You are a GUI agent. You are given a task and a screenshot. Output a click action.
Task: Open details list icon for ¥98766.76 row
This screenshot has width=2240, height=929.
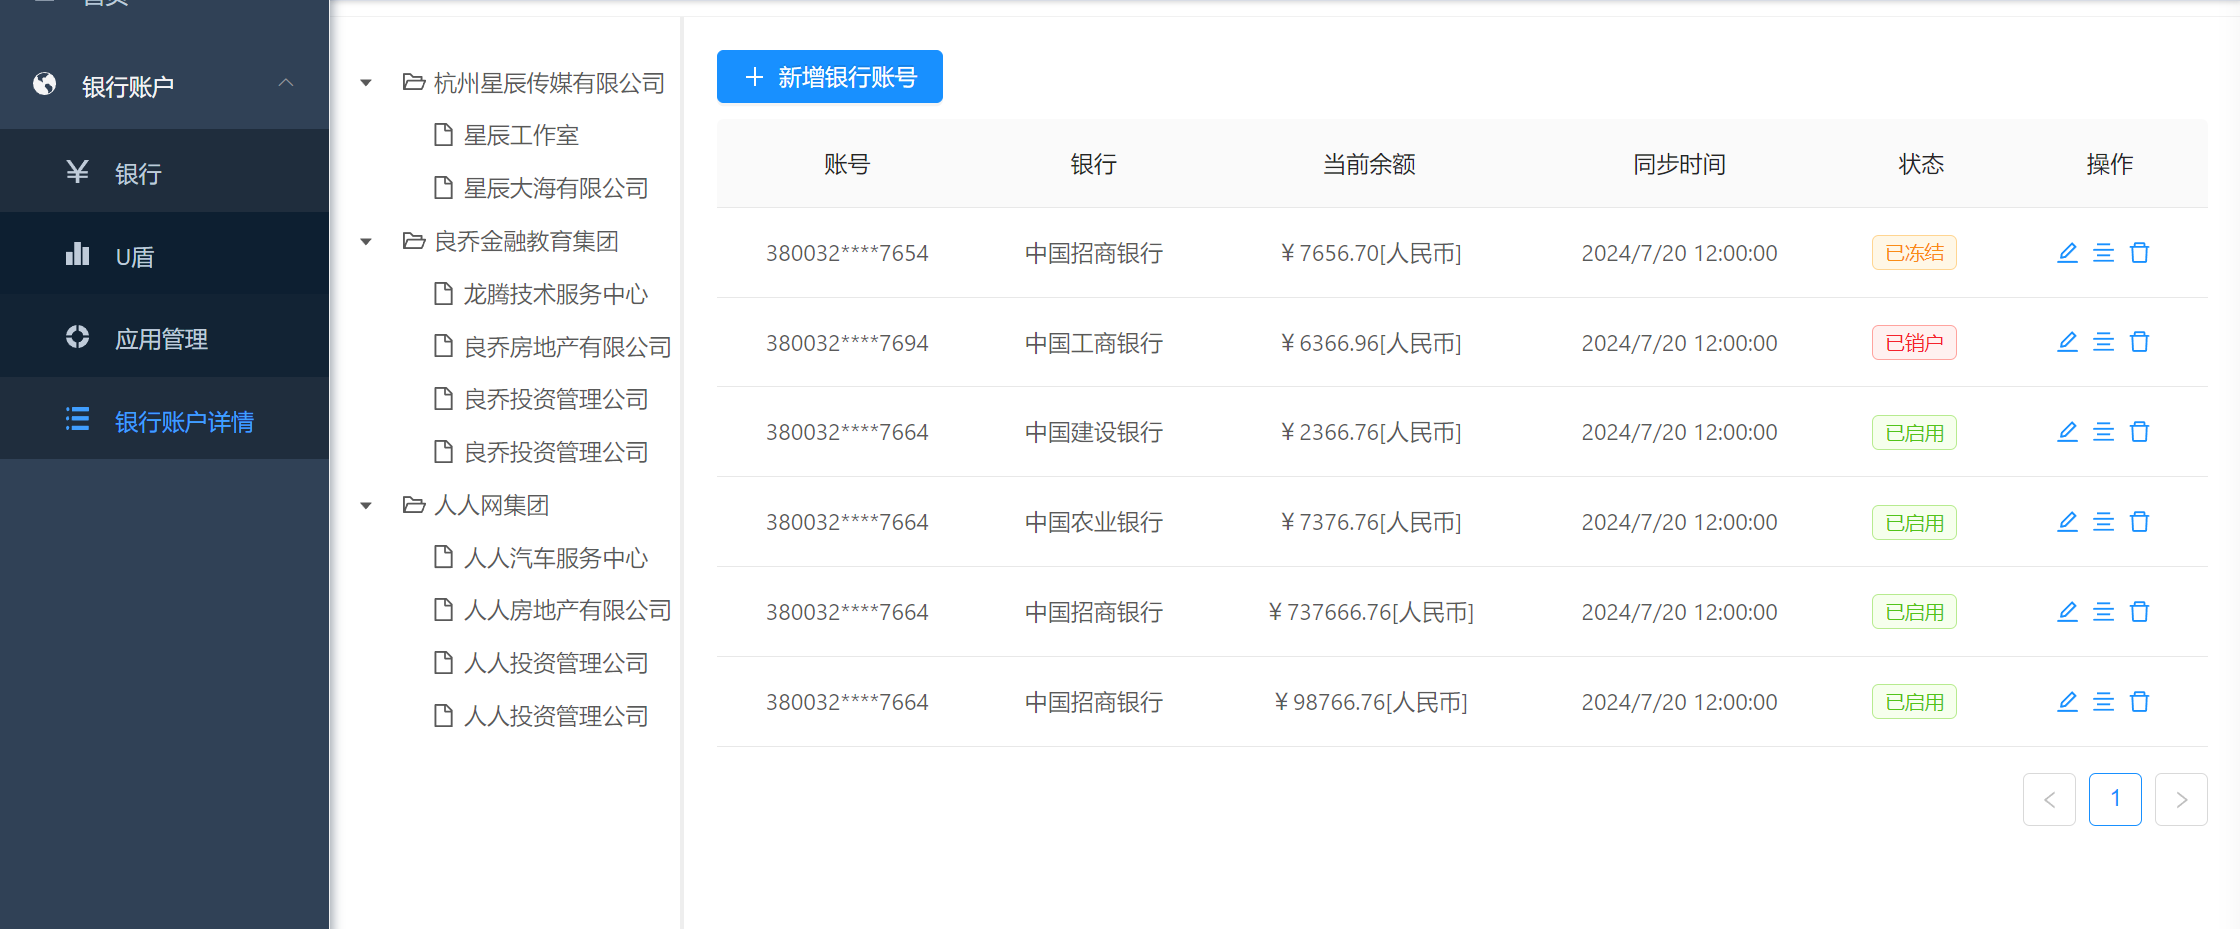[2103, 702]
